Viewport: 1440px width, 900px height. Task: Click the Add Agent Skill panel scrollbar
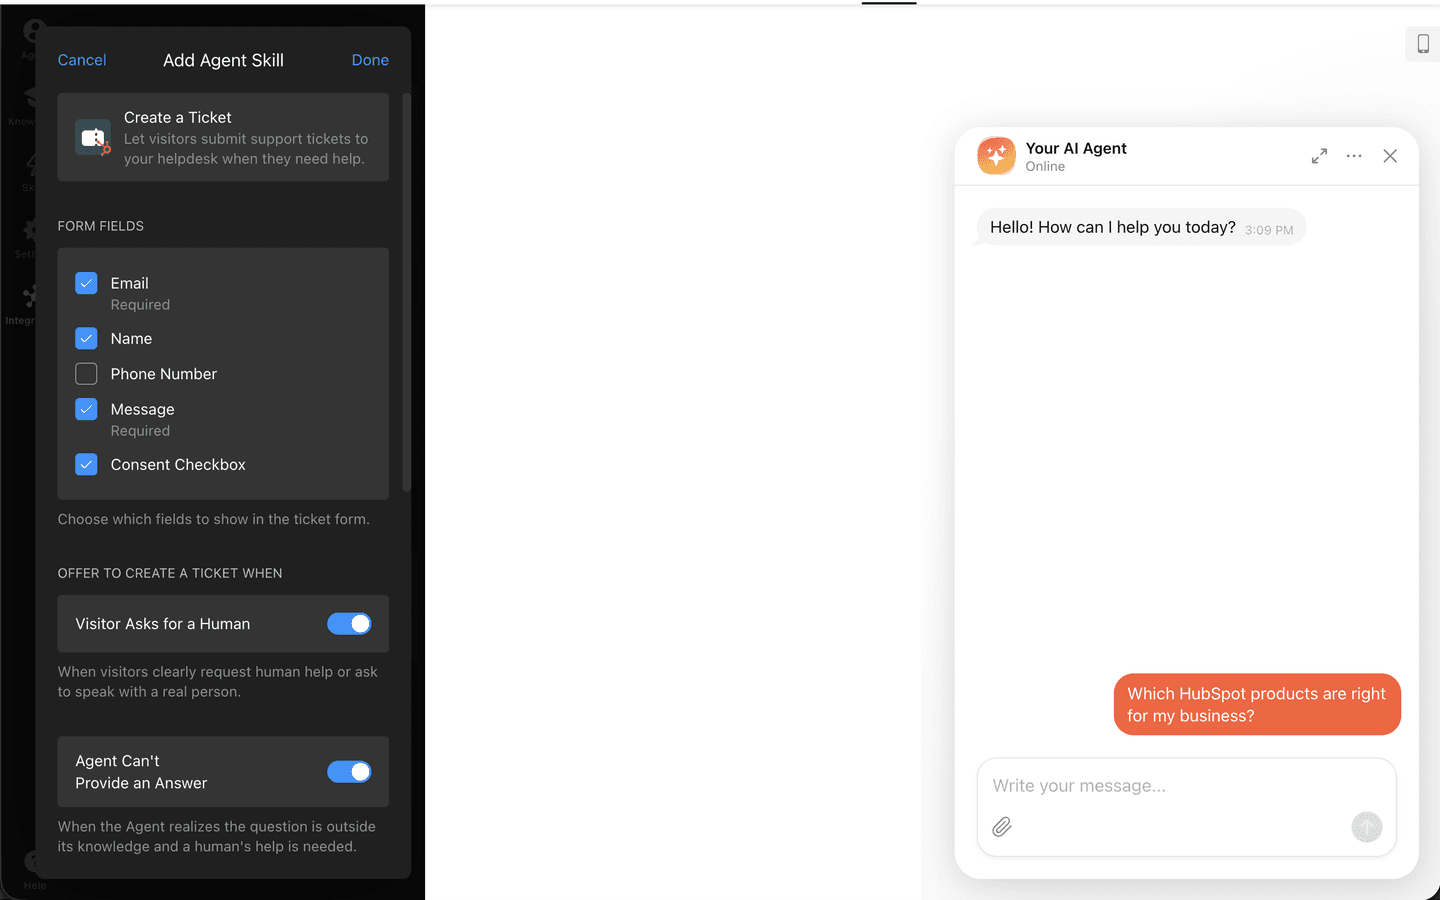(406, 292)
